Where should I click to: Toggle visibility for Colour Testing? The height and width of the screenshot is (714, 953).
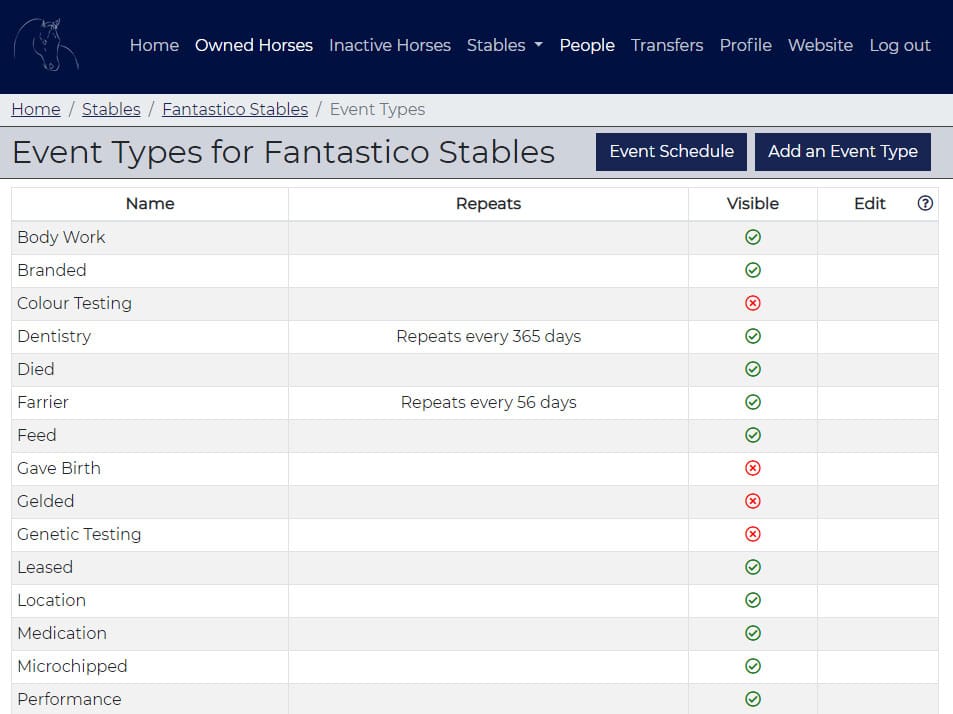pyautogui.click(x=752, y=303)
